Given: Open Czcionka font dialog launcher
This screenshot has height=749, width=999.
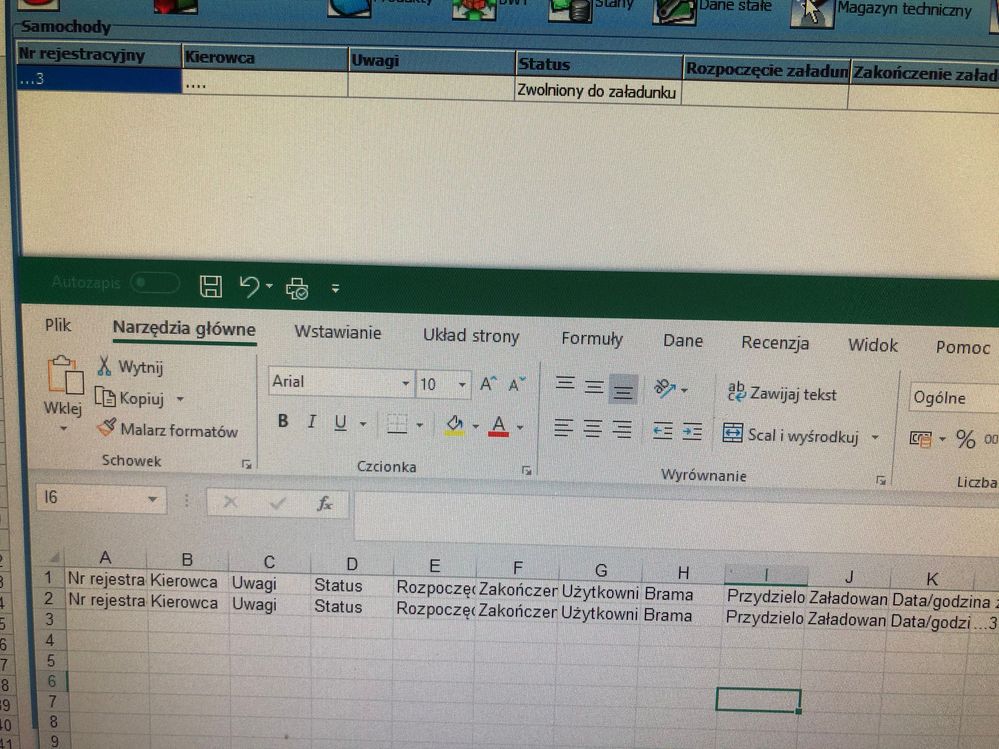Looking at the screenshot, I should (526, 471).
